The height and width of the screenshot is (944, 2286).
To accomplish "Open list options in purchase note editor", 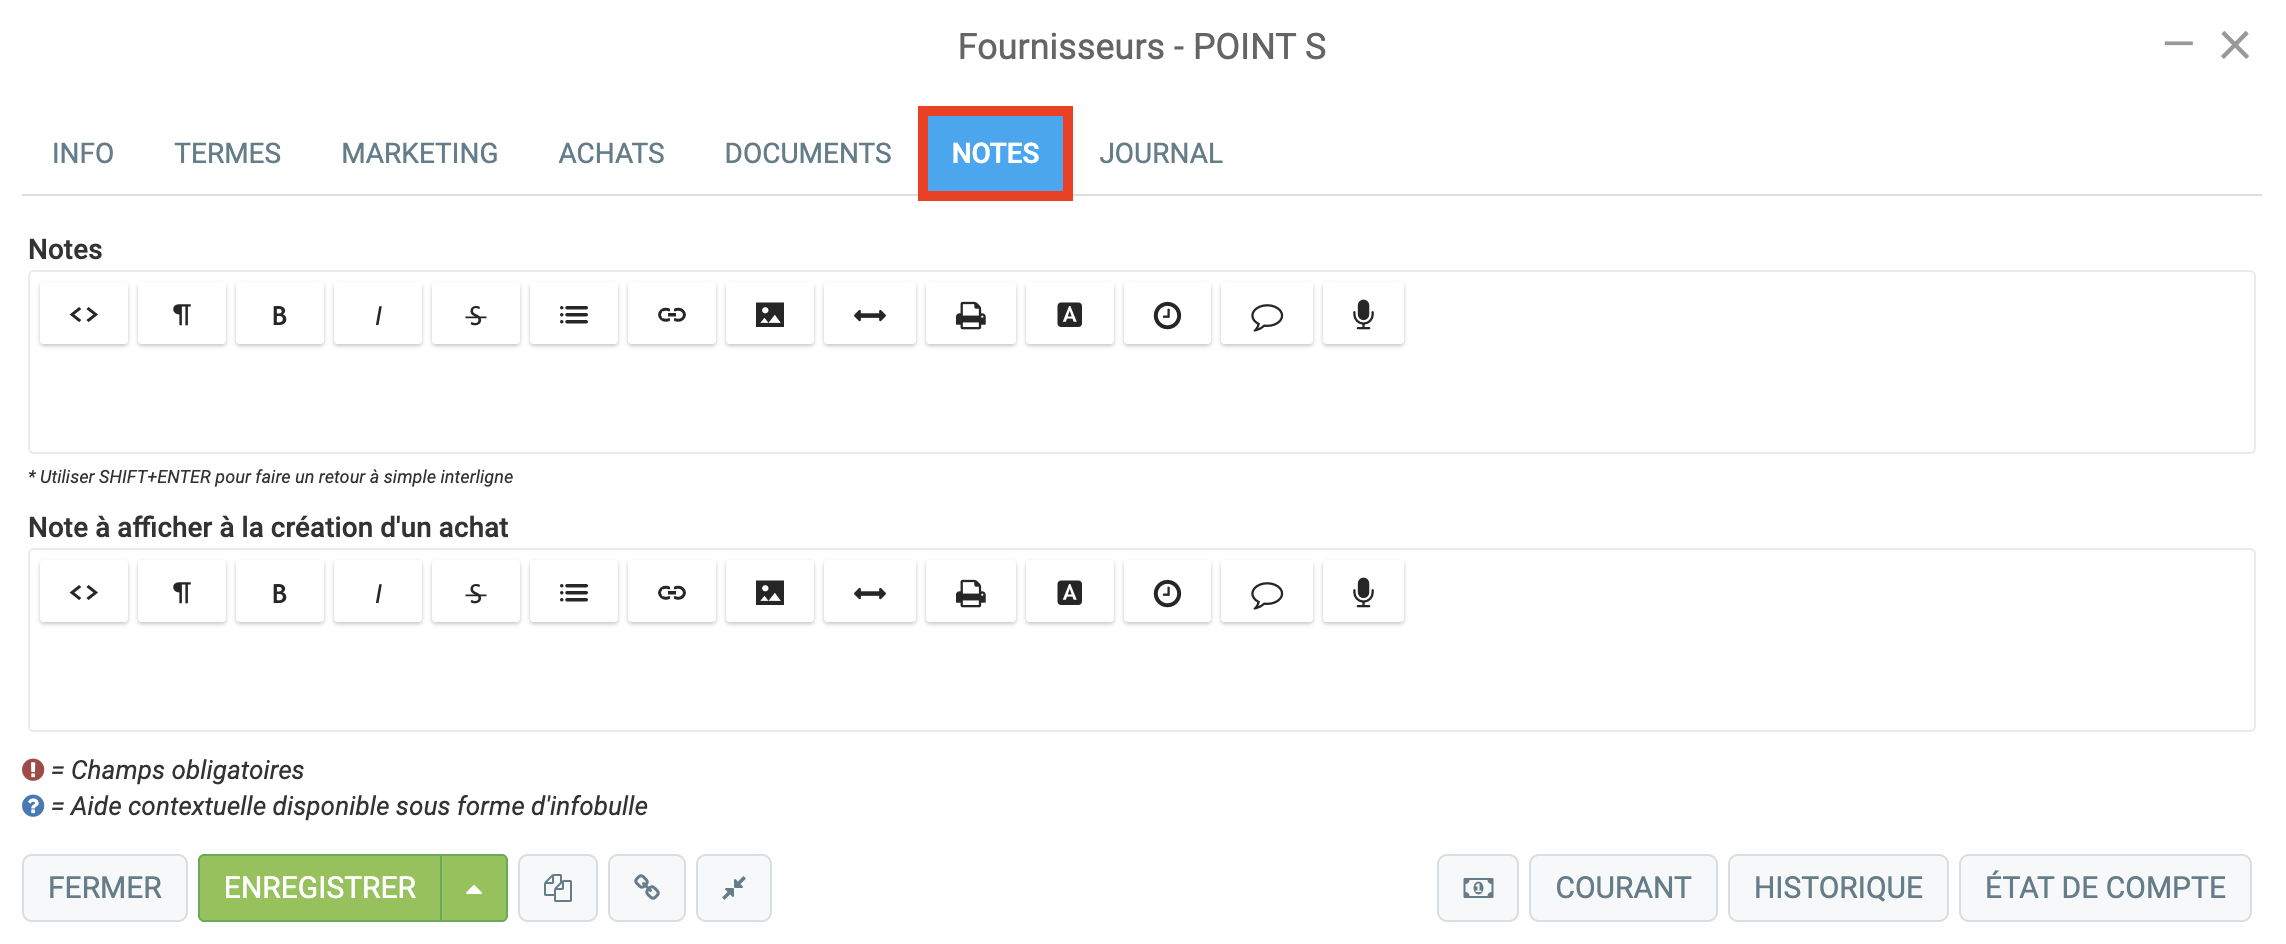I will [x=574, y=593].
